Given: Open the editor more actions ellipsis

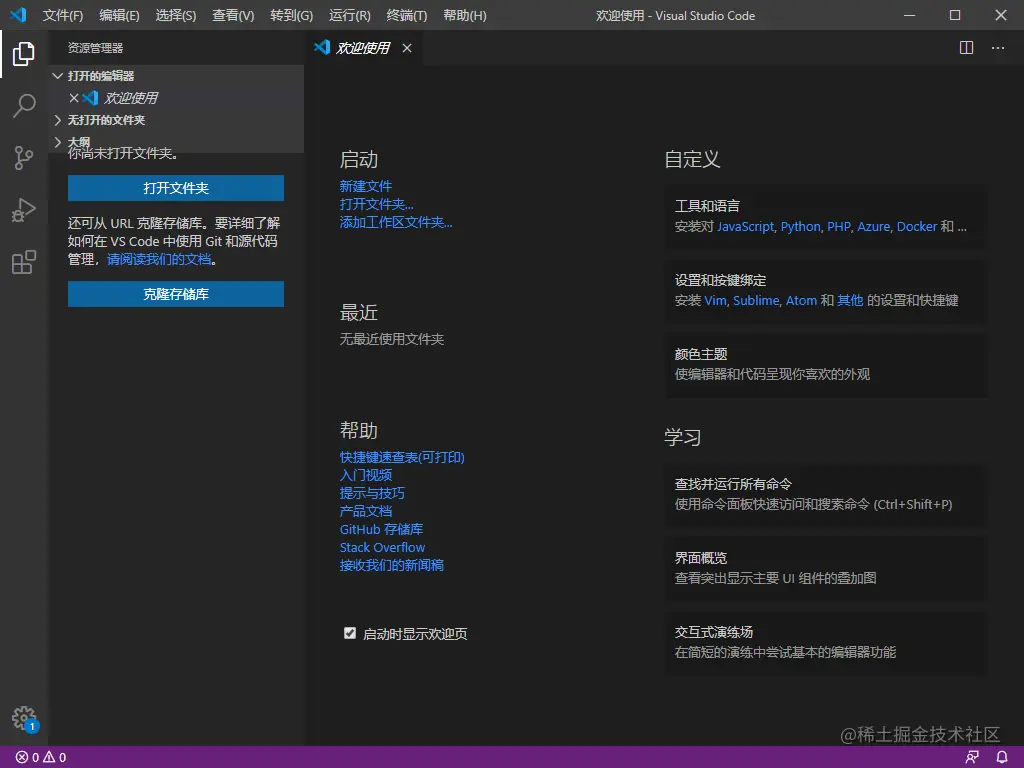Looking at the screenshot, I should click(998, 48).
